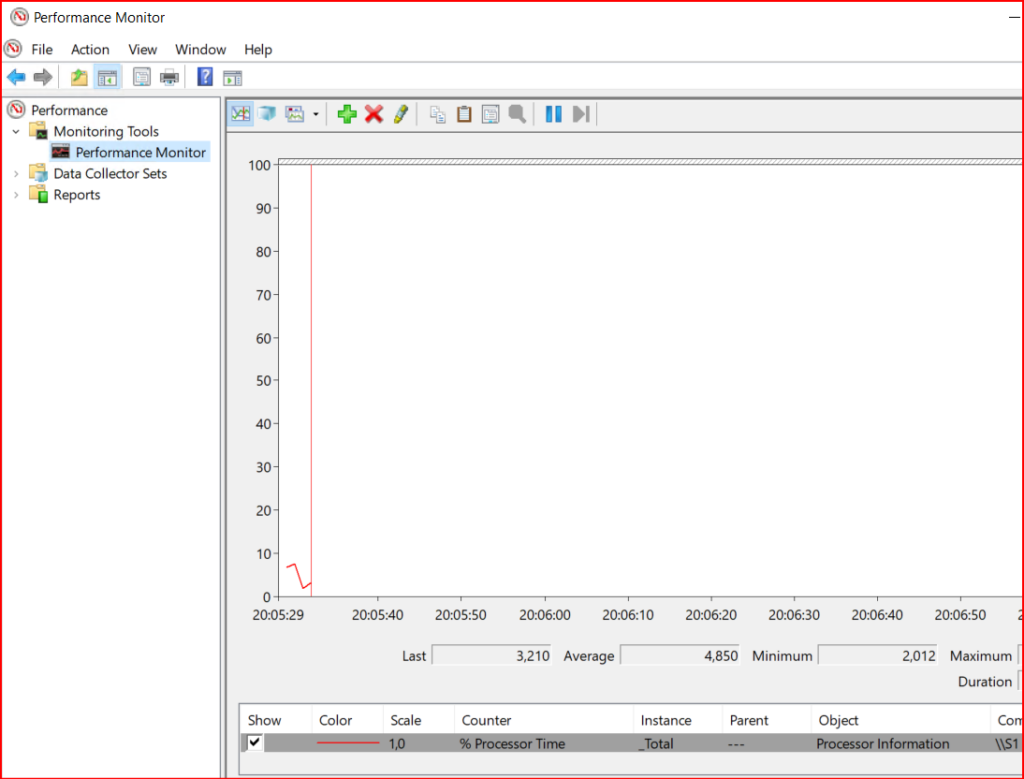
Task: Collapse the Monitoring Tools node
Action: tap(16, 132)
